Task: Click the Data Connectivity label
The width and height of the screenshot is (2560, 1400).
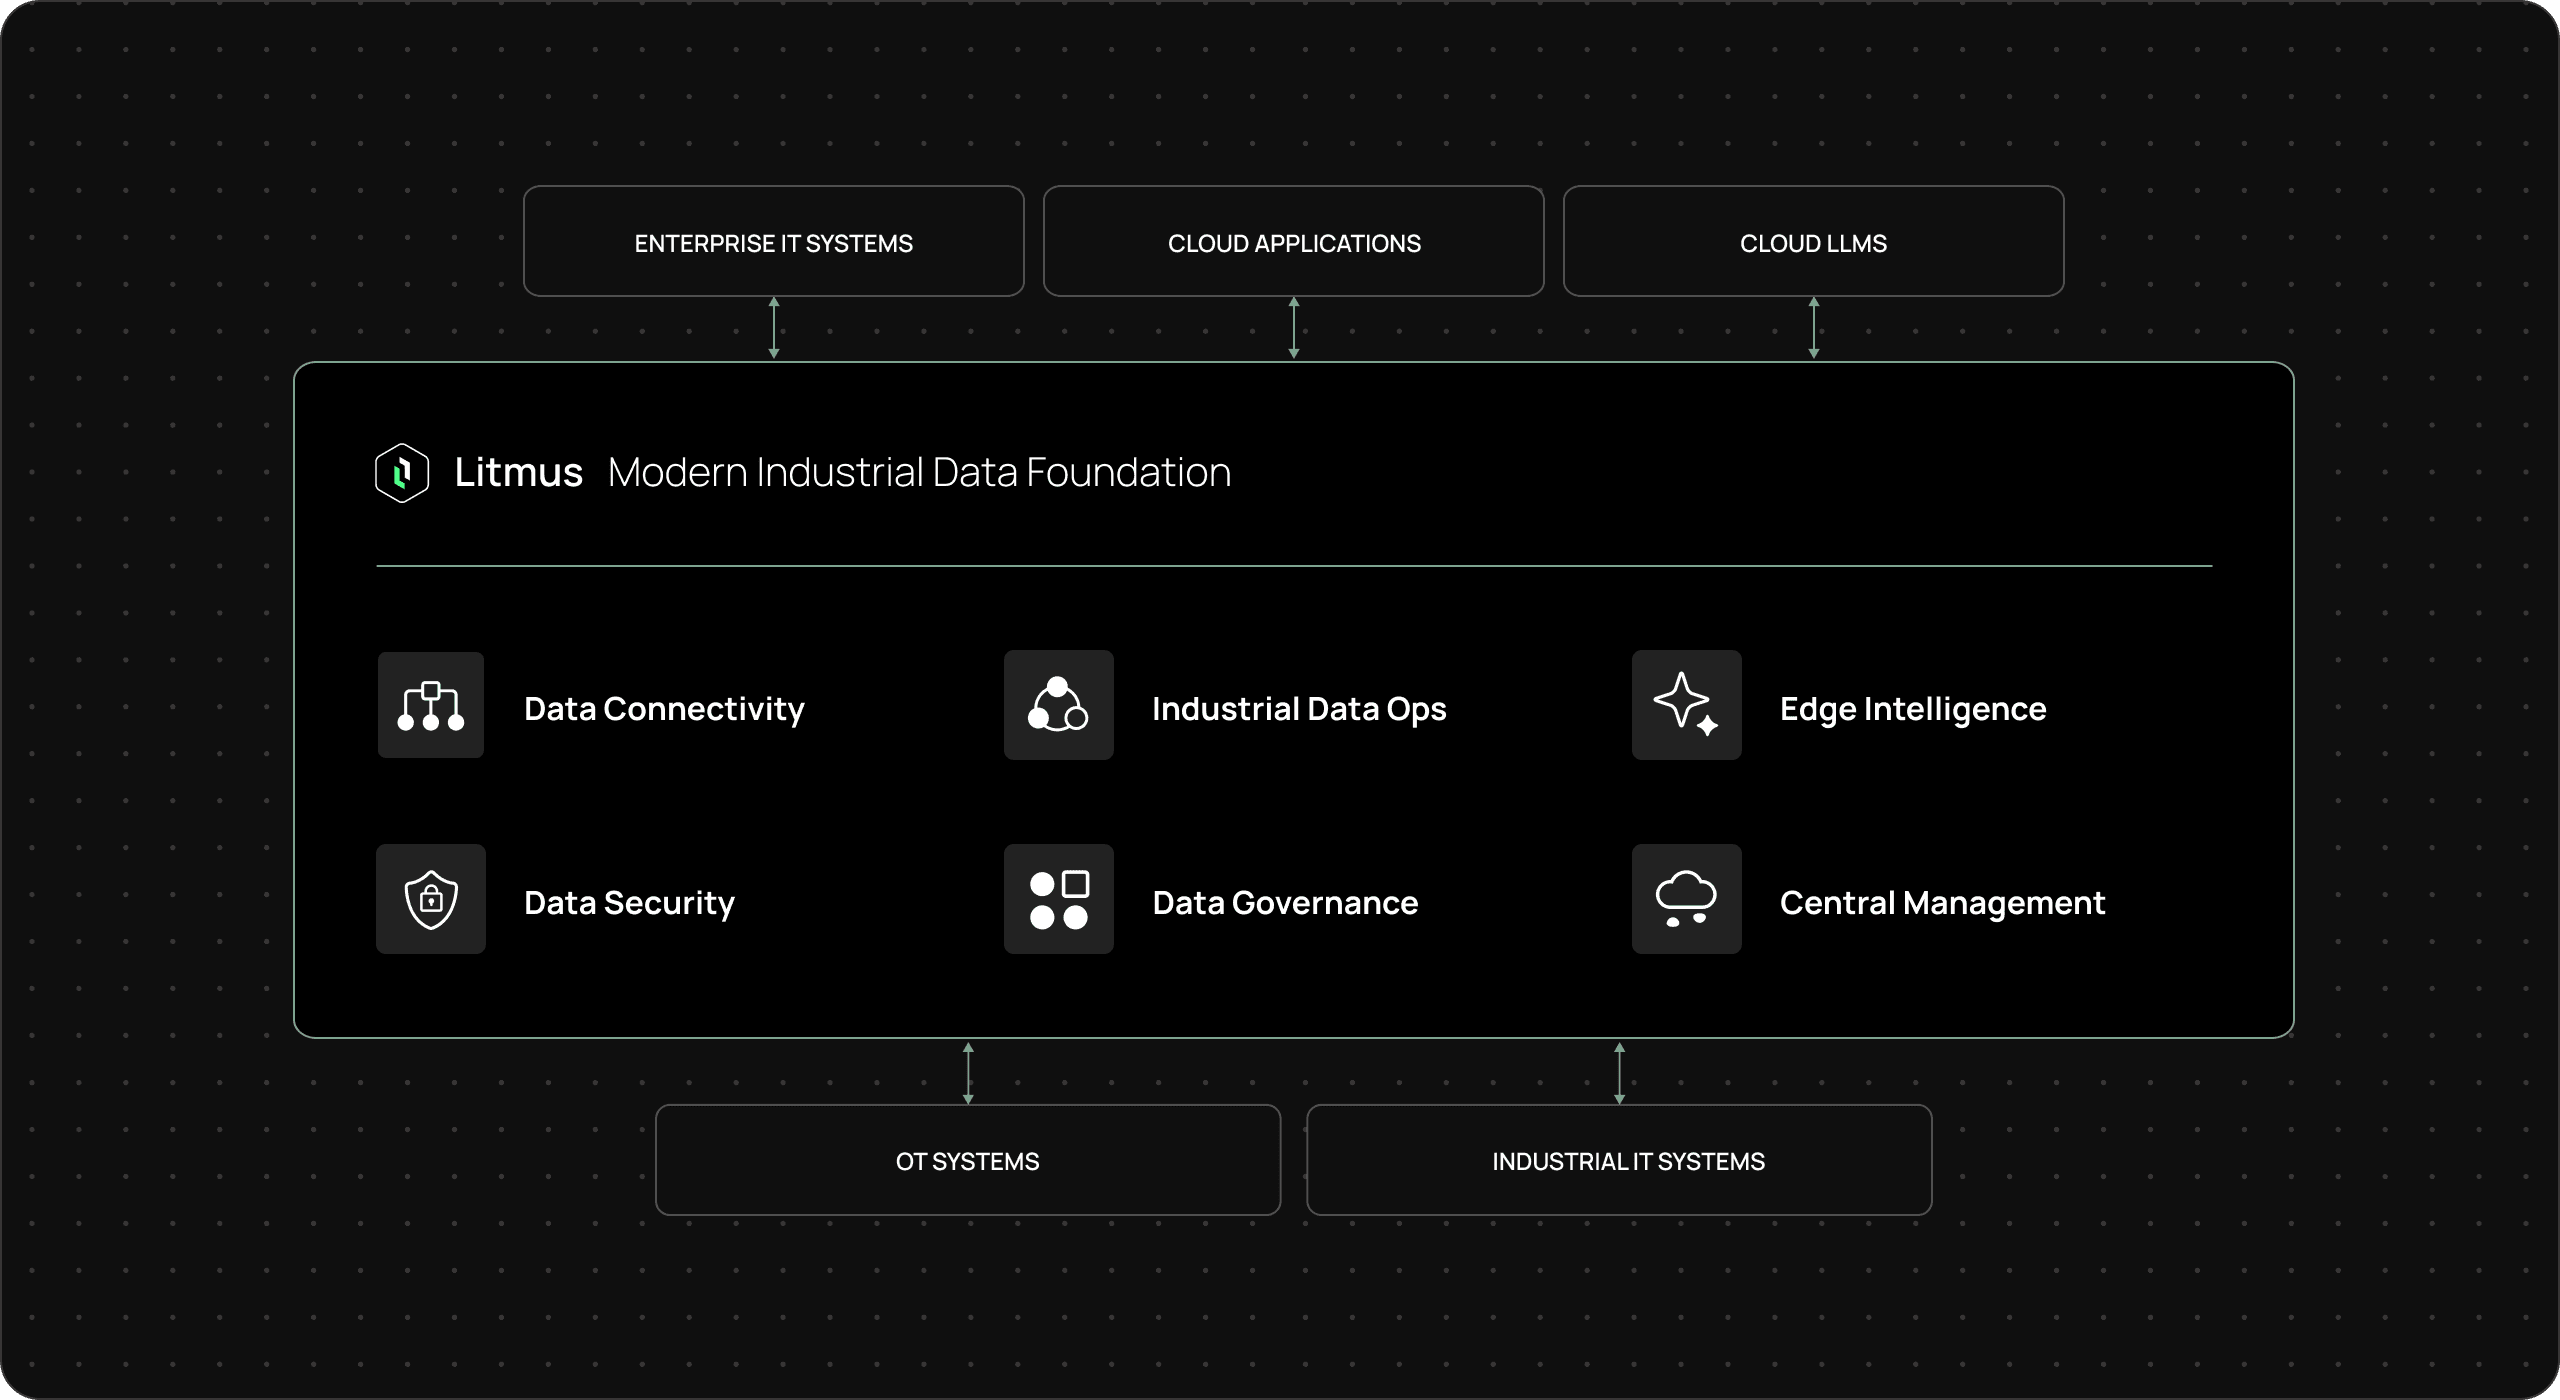Action: pos(664,709)
